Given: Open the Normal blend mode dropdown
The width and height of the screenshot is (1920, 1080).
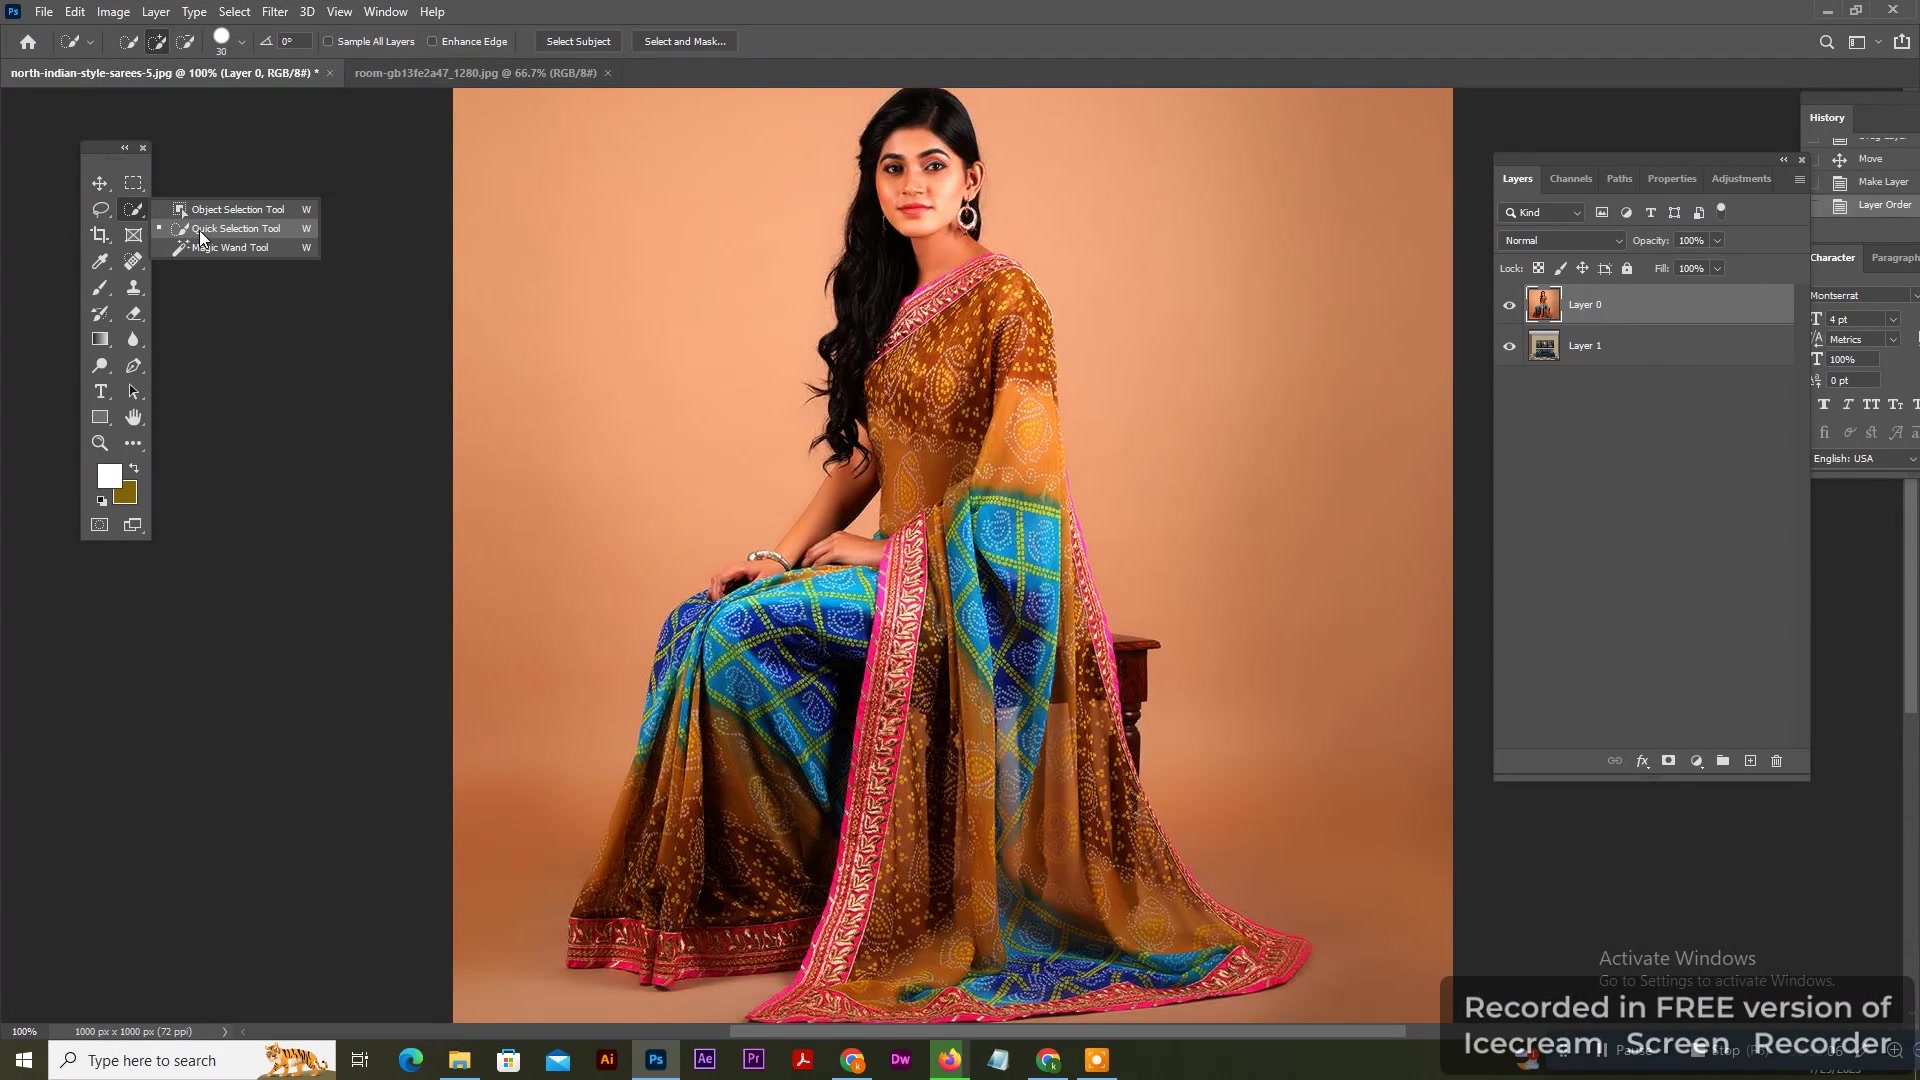Looking at the screenshot, I should (x=1562, y=241).
